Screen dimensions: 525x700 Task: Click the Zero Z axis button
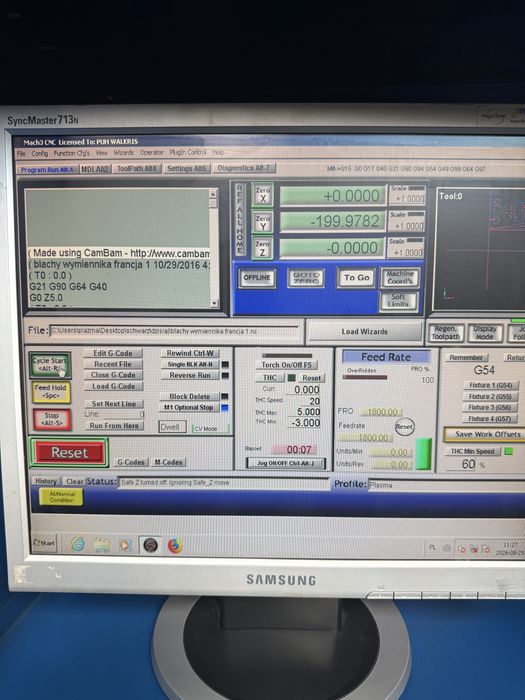click(x=262, y=248)
